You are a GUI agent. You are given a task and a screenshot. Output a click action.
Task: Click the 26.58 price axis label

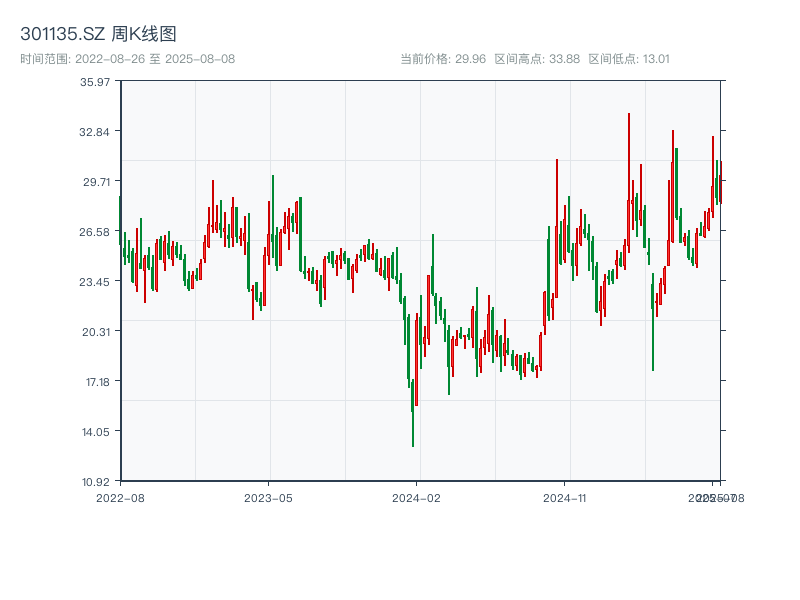tap(95, 232)
